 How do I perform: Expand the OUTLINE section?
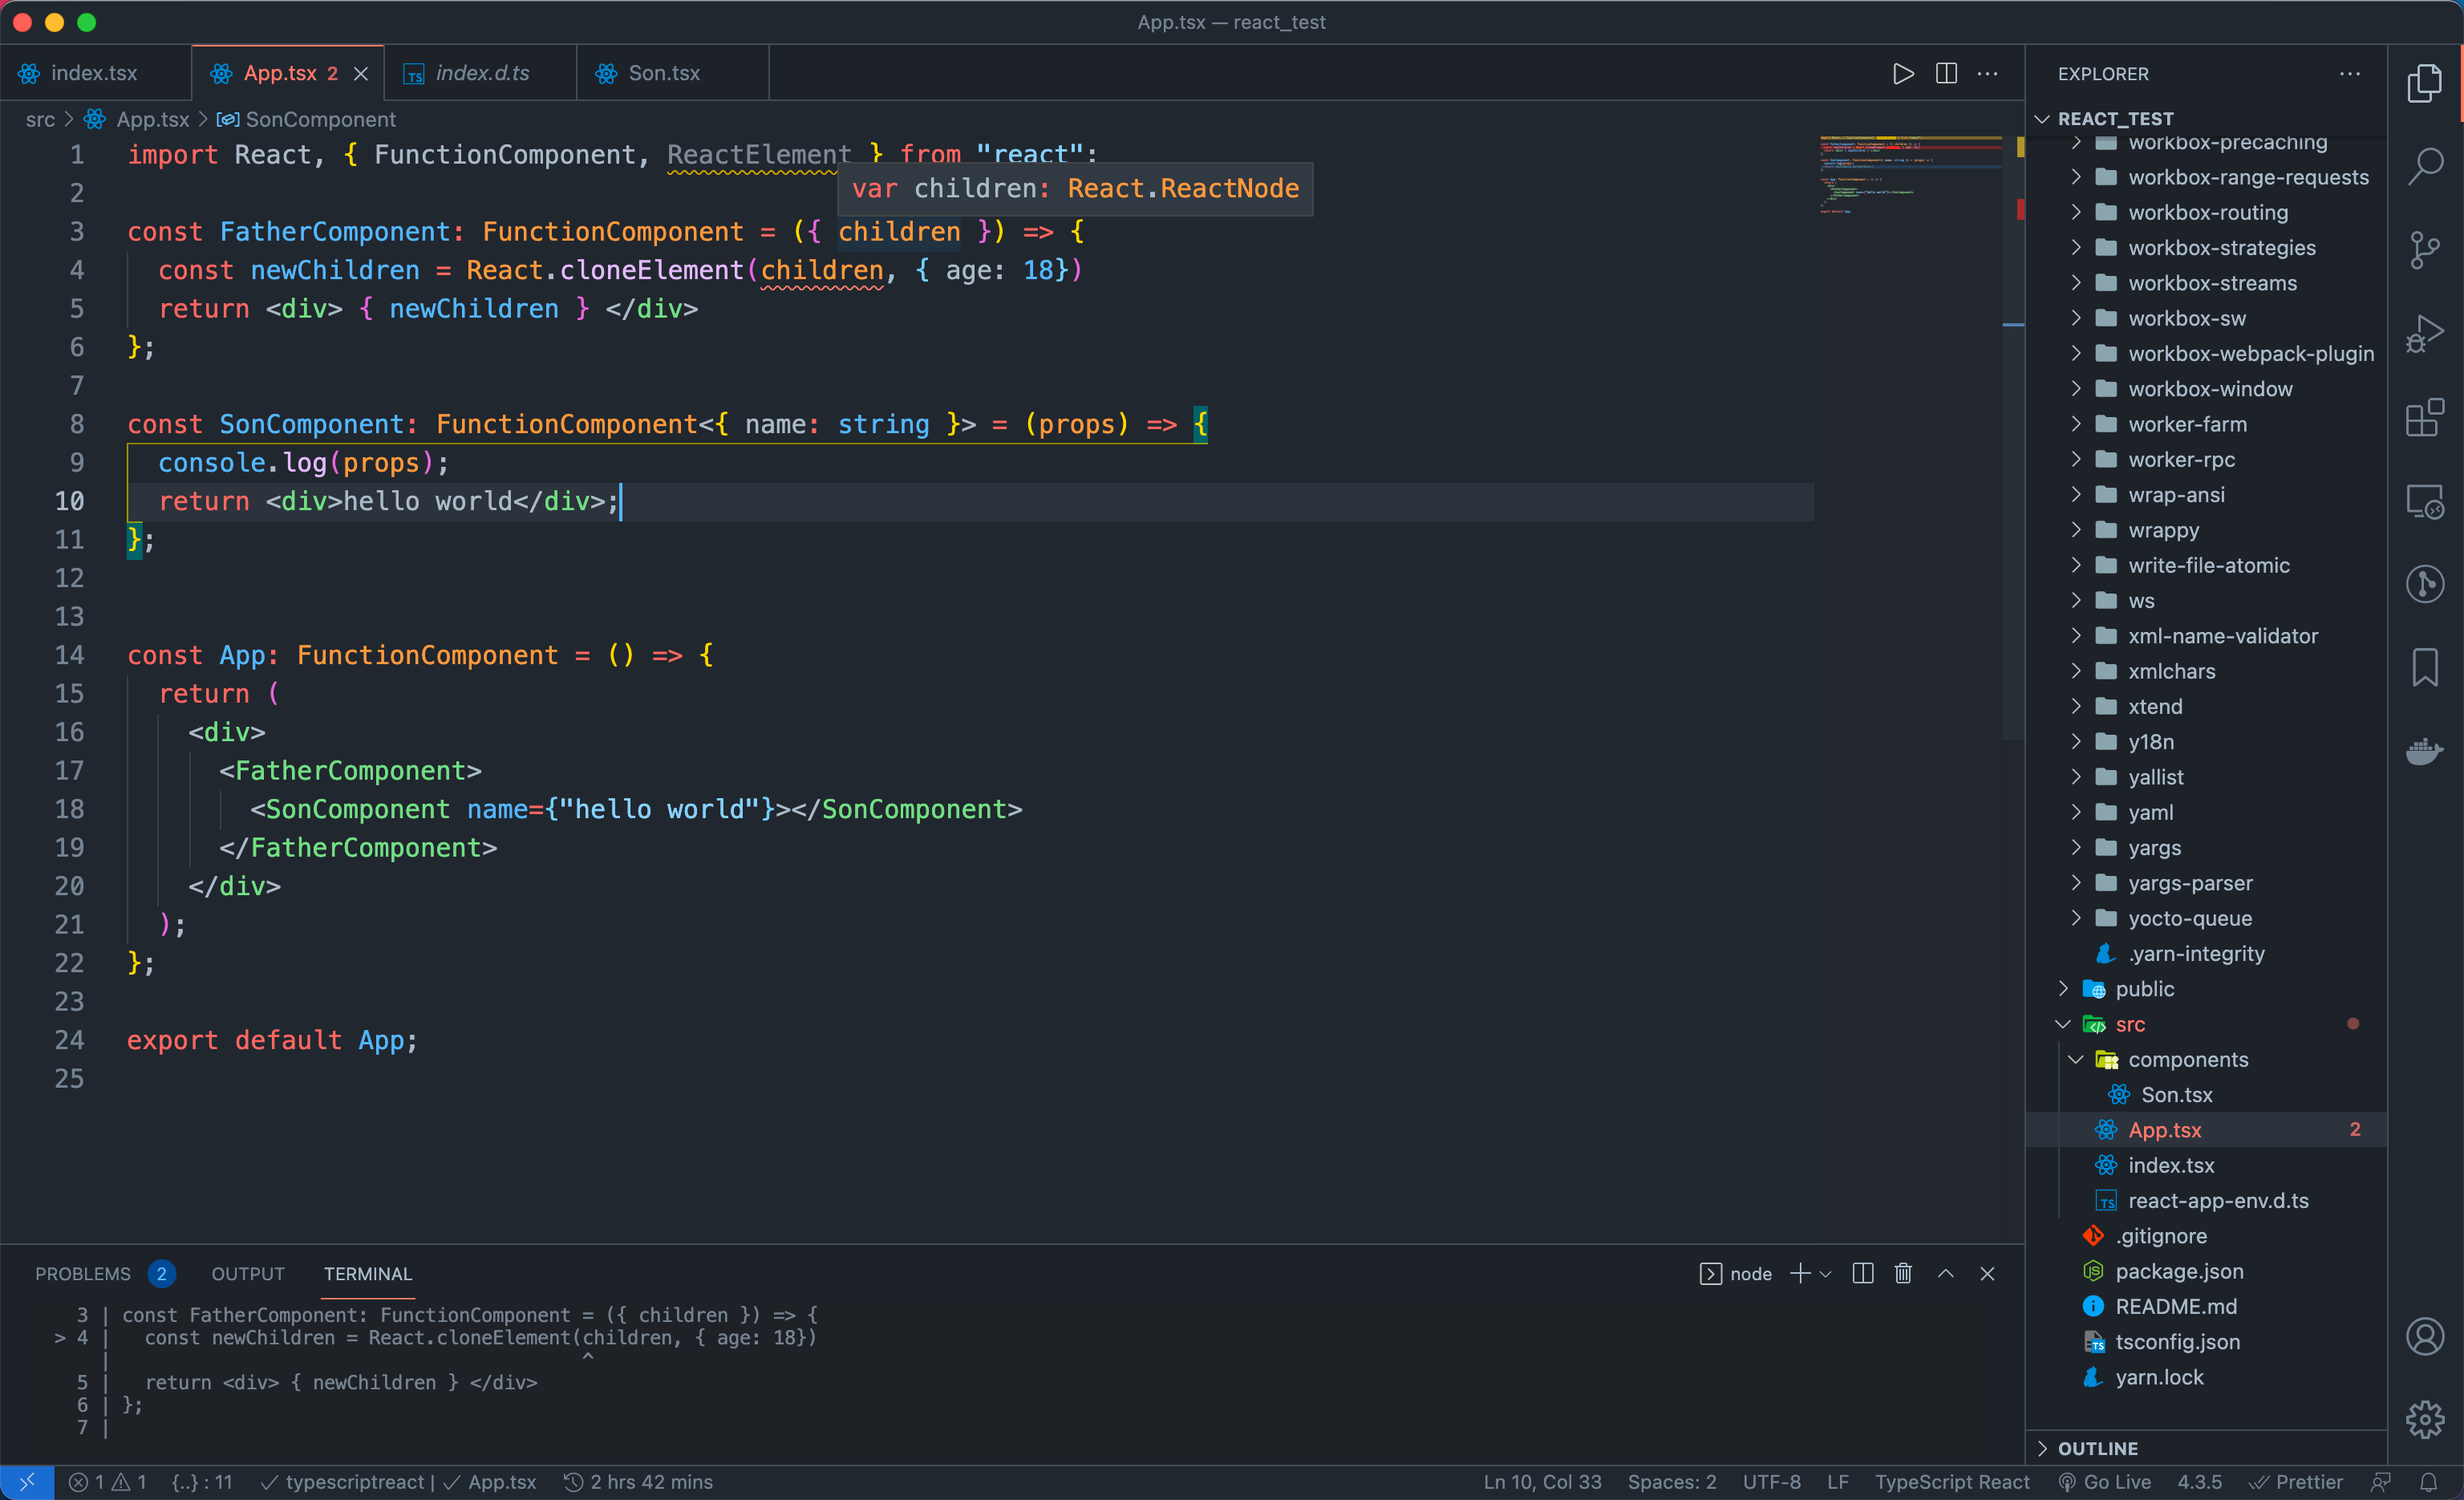[2097, 1448]
